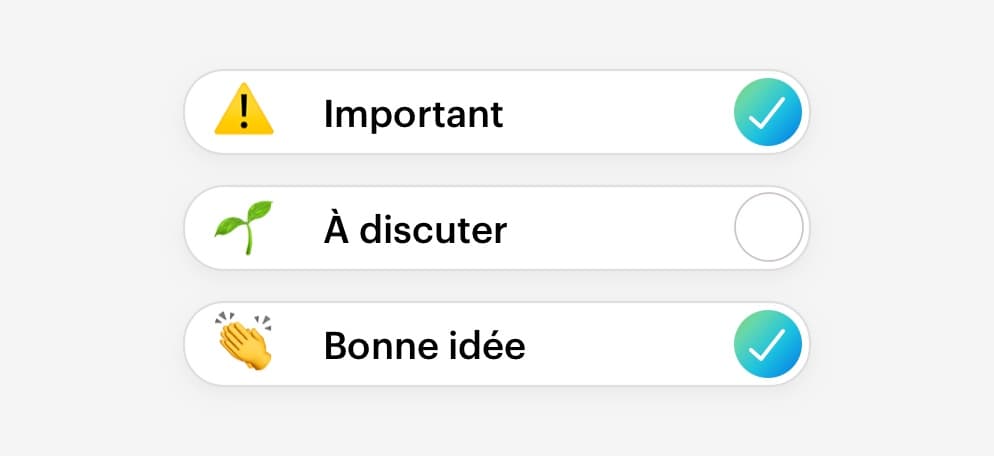Select the À discuter label text
This screenshot has height=456, width=994.
[415, 229]
